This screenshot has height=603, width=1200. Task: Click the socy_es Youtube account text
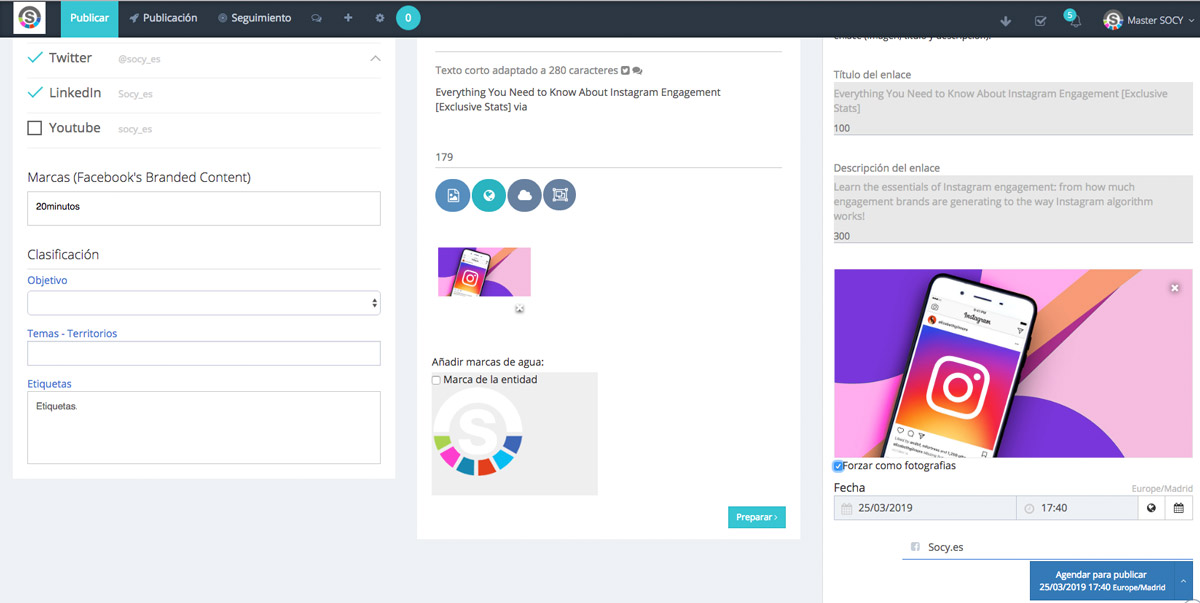click(x=135, y=129)
